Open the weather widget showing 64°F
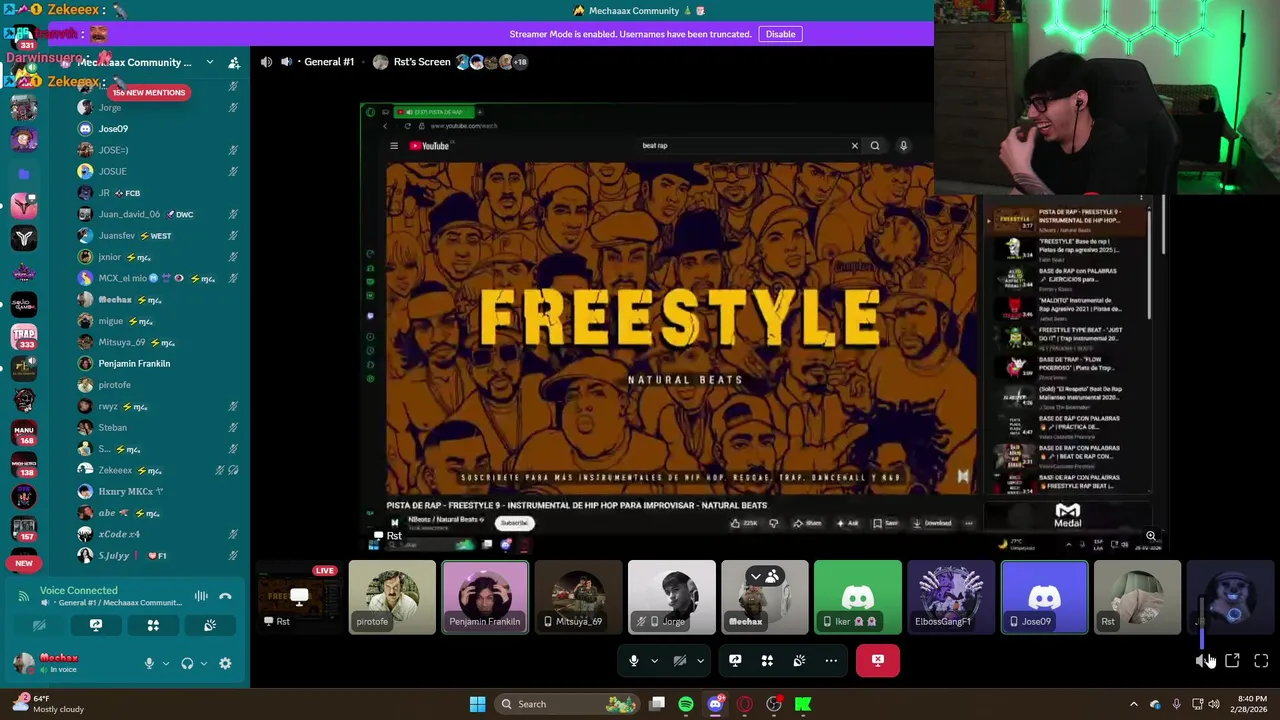Viewport: 1280px width, 720px height. (x=48, y=704)
